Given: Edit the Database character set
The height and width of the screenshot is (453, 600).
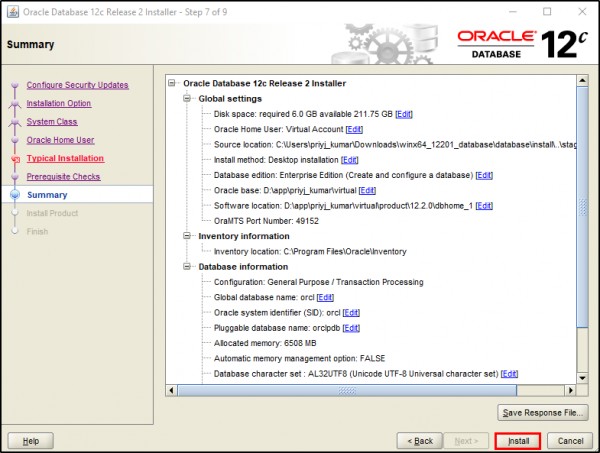Looking at the screenshot, I should [509, 374].
